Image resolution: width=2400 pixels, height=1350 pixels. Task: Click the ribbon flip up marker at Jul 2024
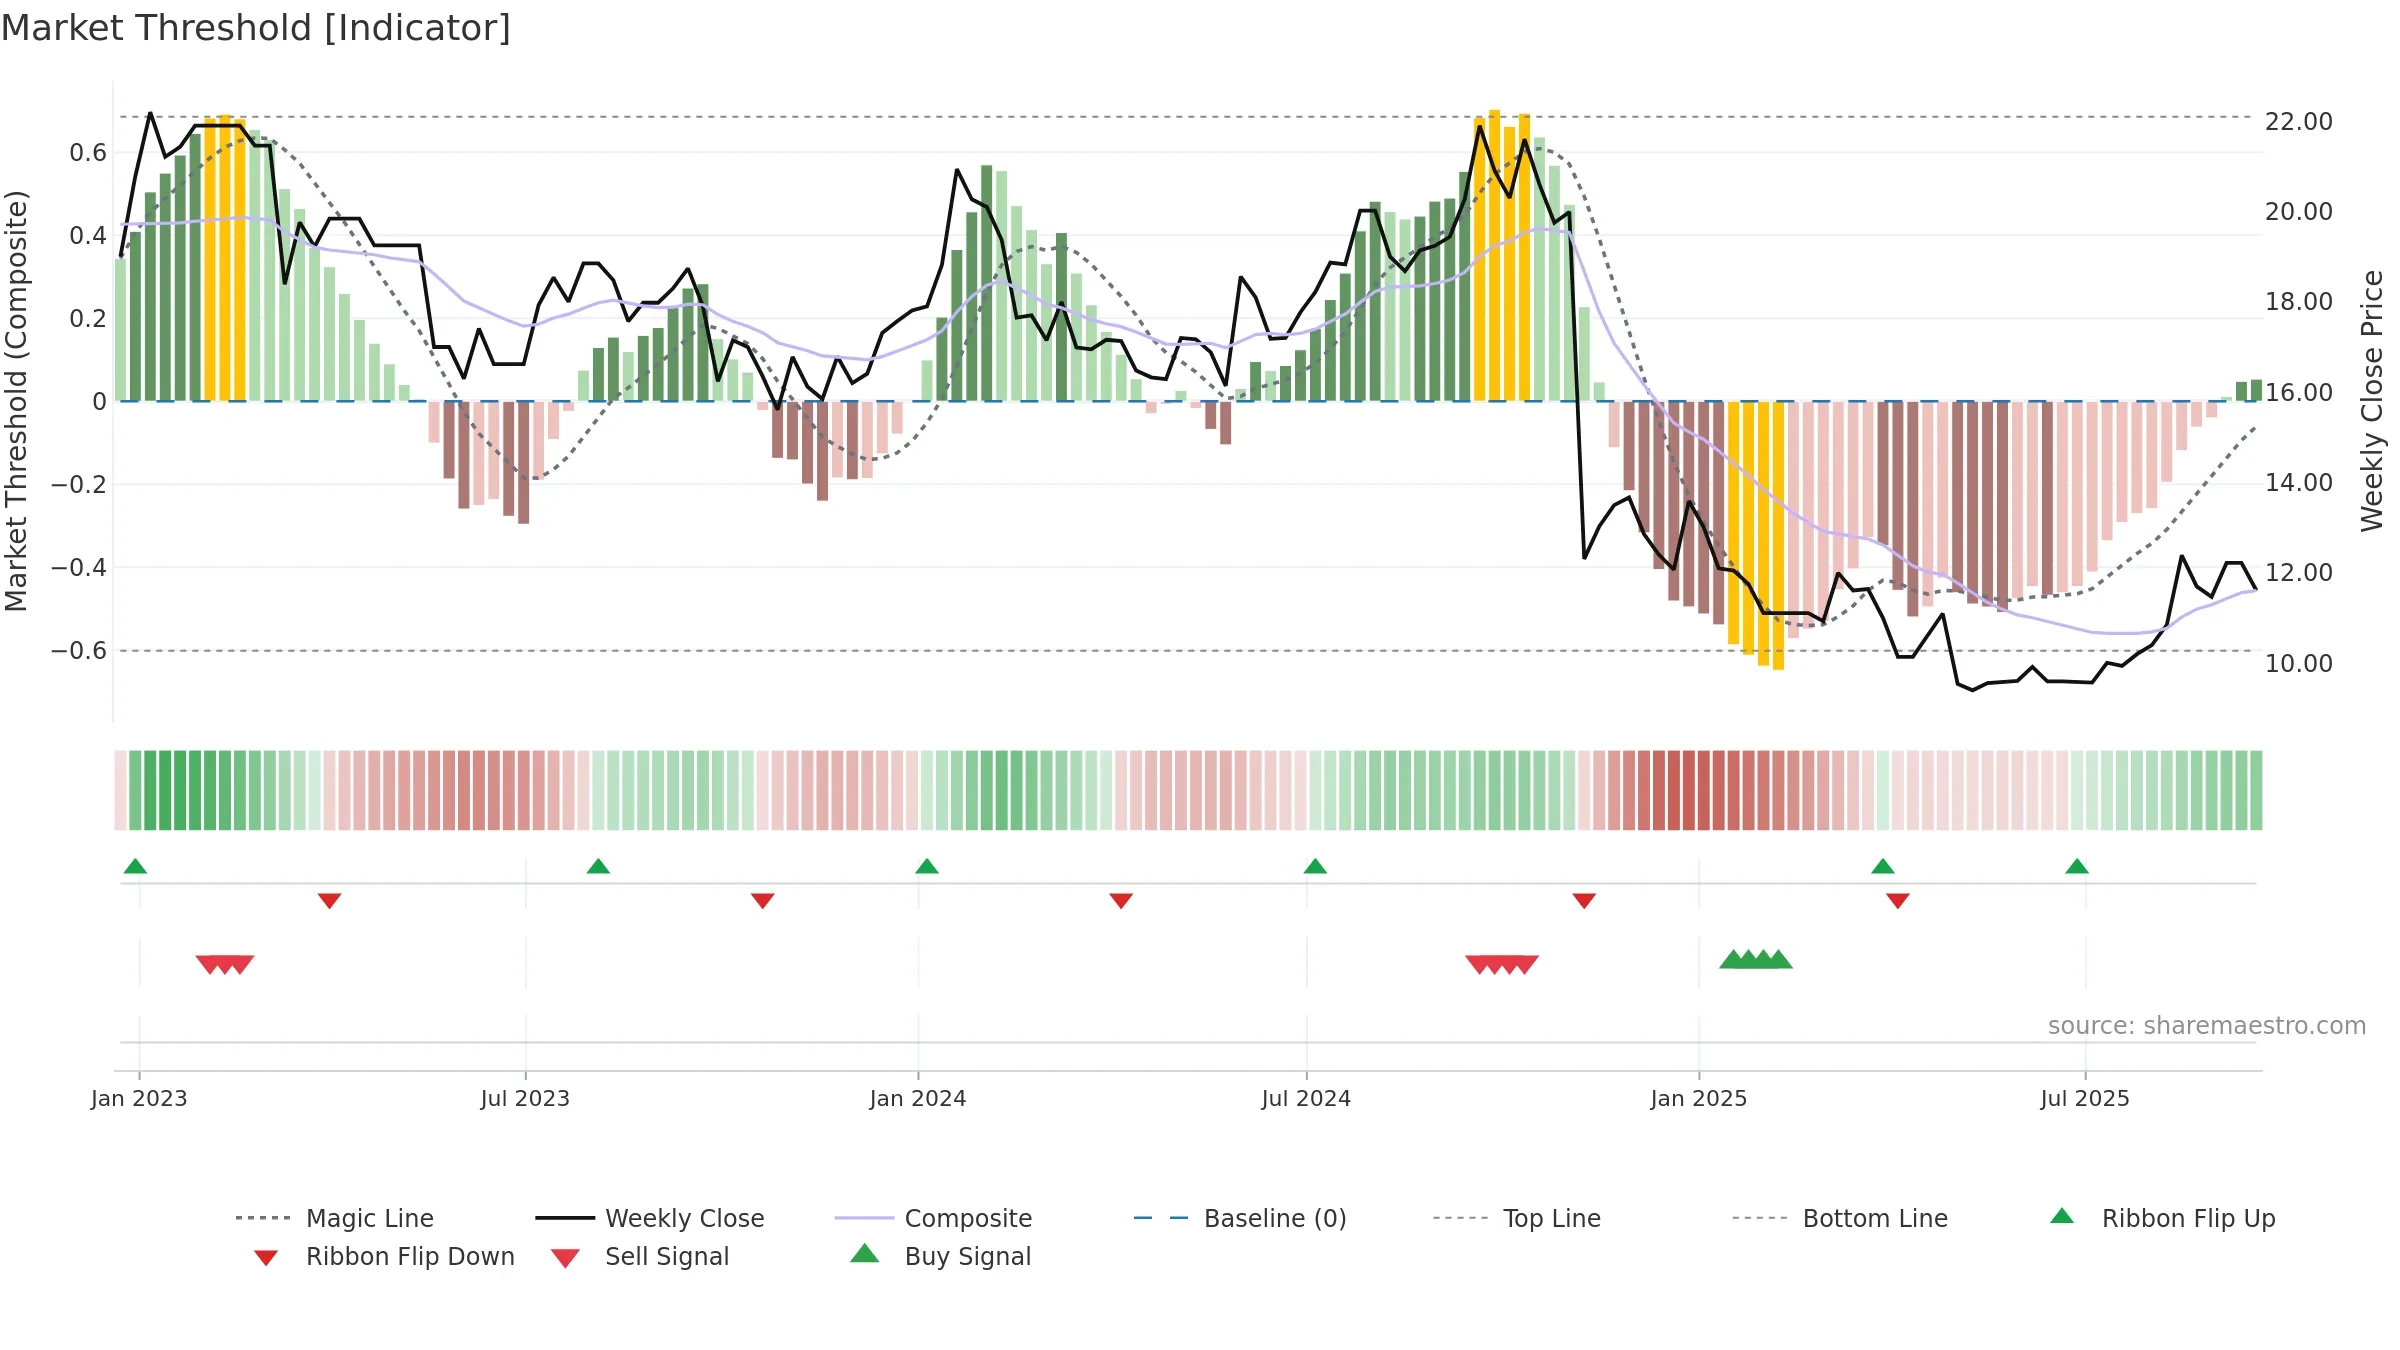1315,866
